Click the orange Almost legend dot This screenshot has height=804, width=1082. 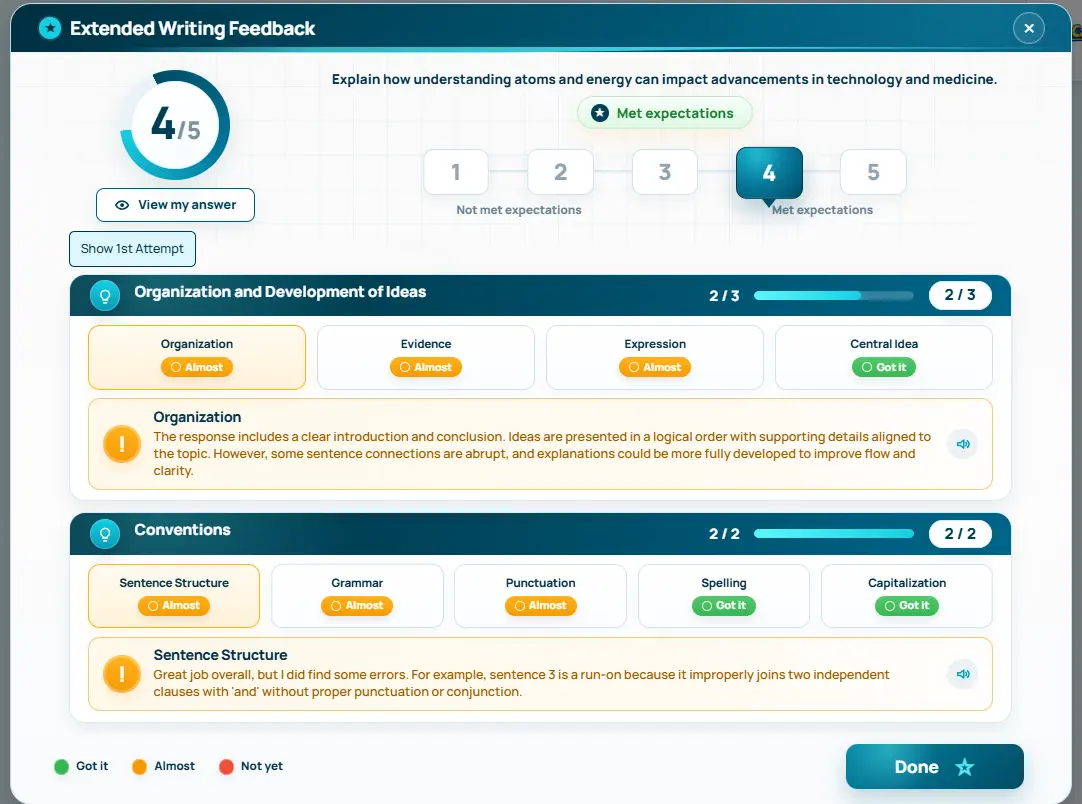(x=139, y=767)
